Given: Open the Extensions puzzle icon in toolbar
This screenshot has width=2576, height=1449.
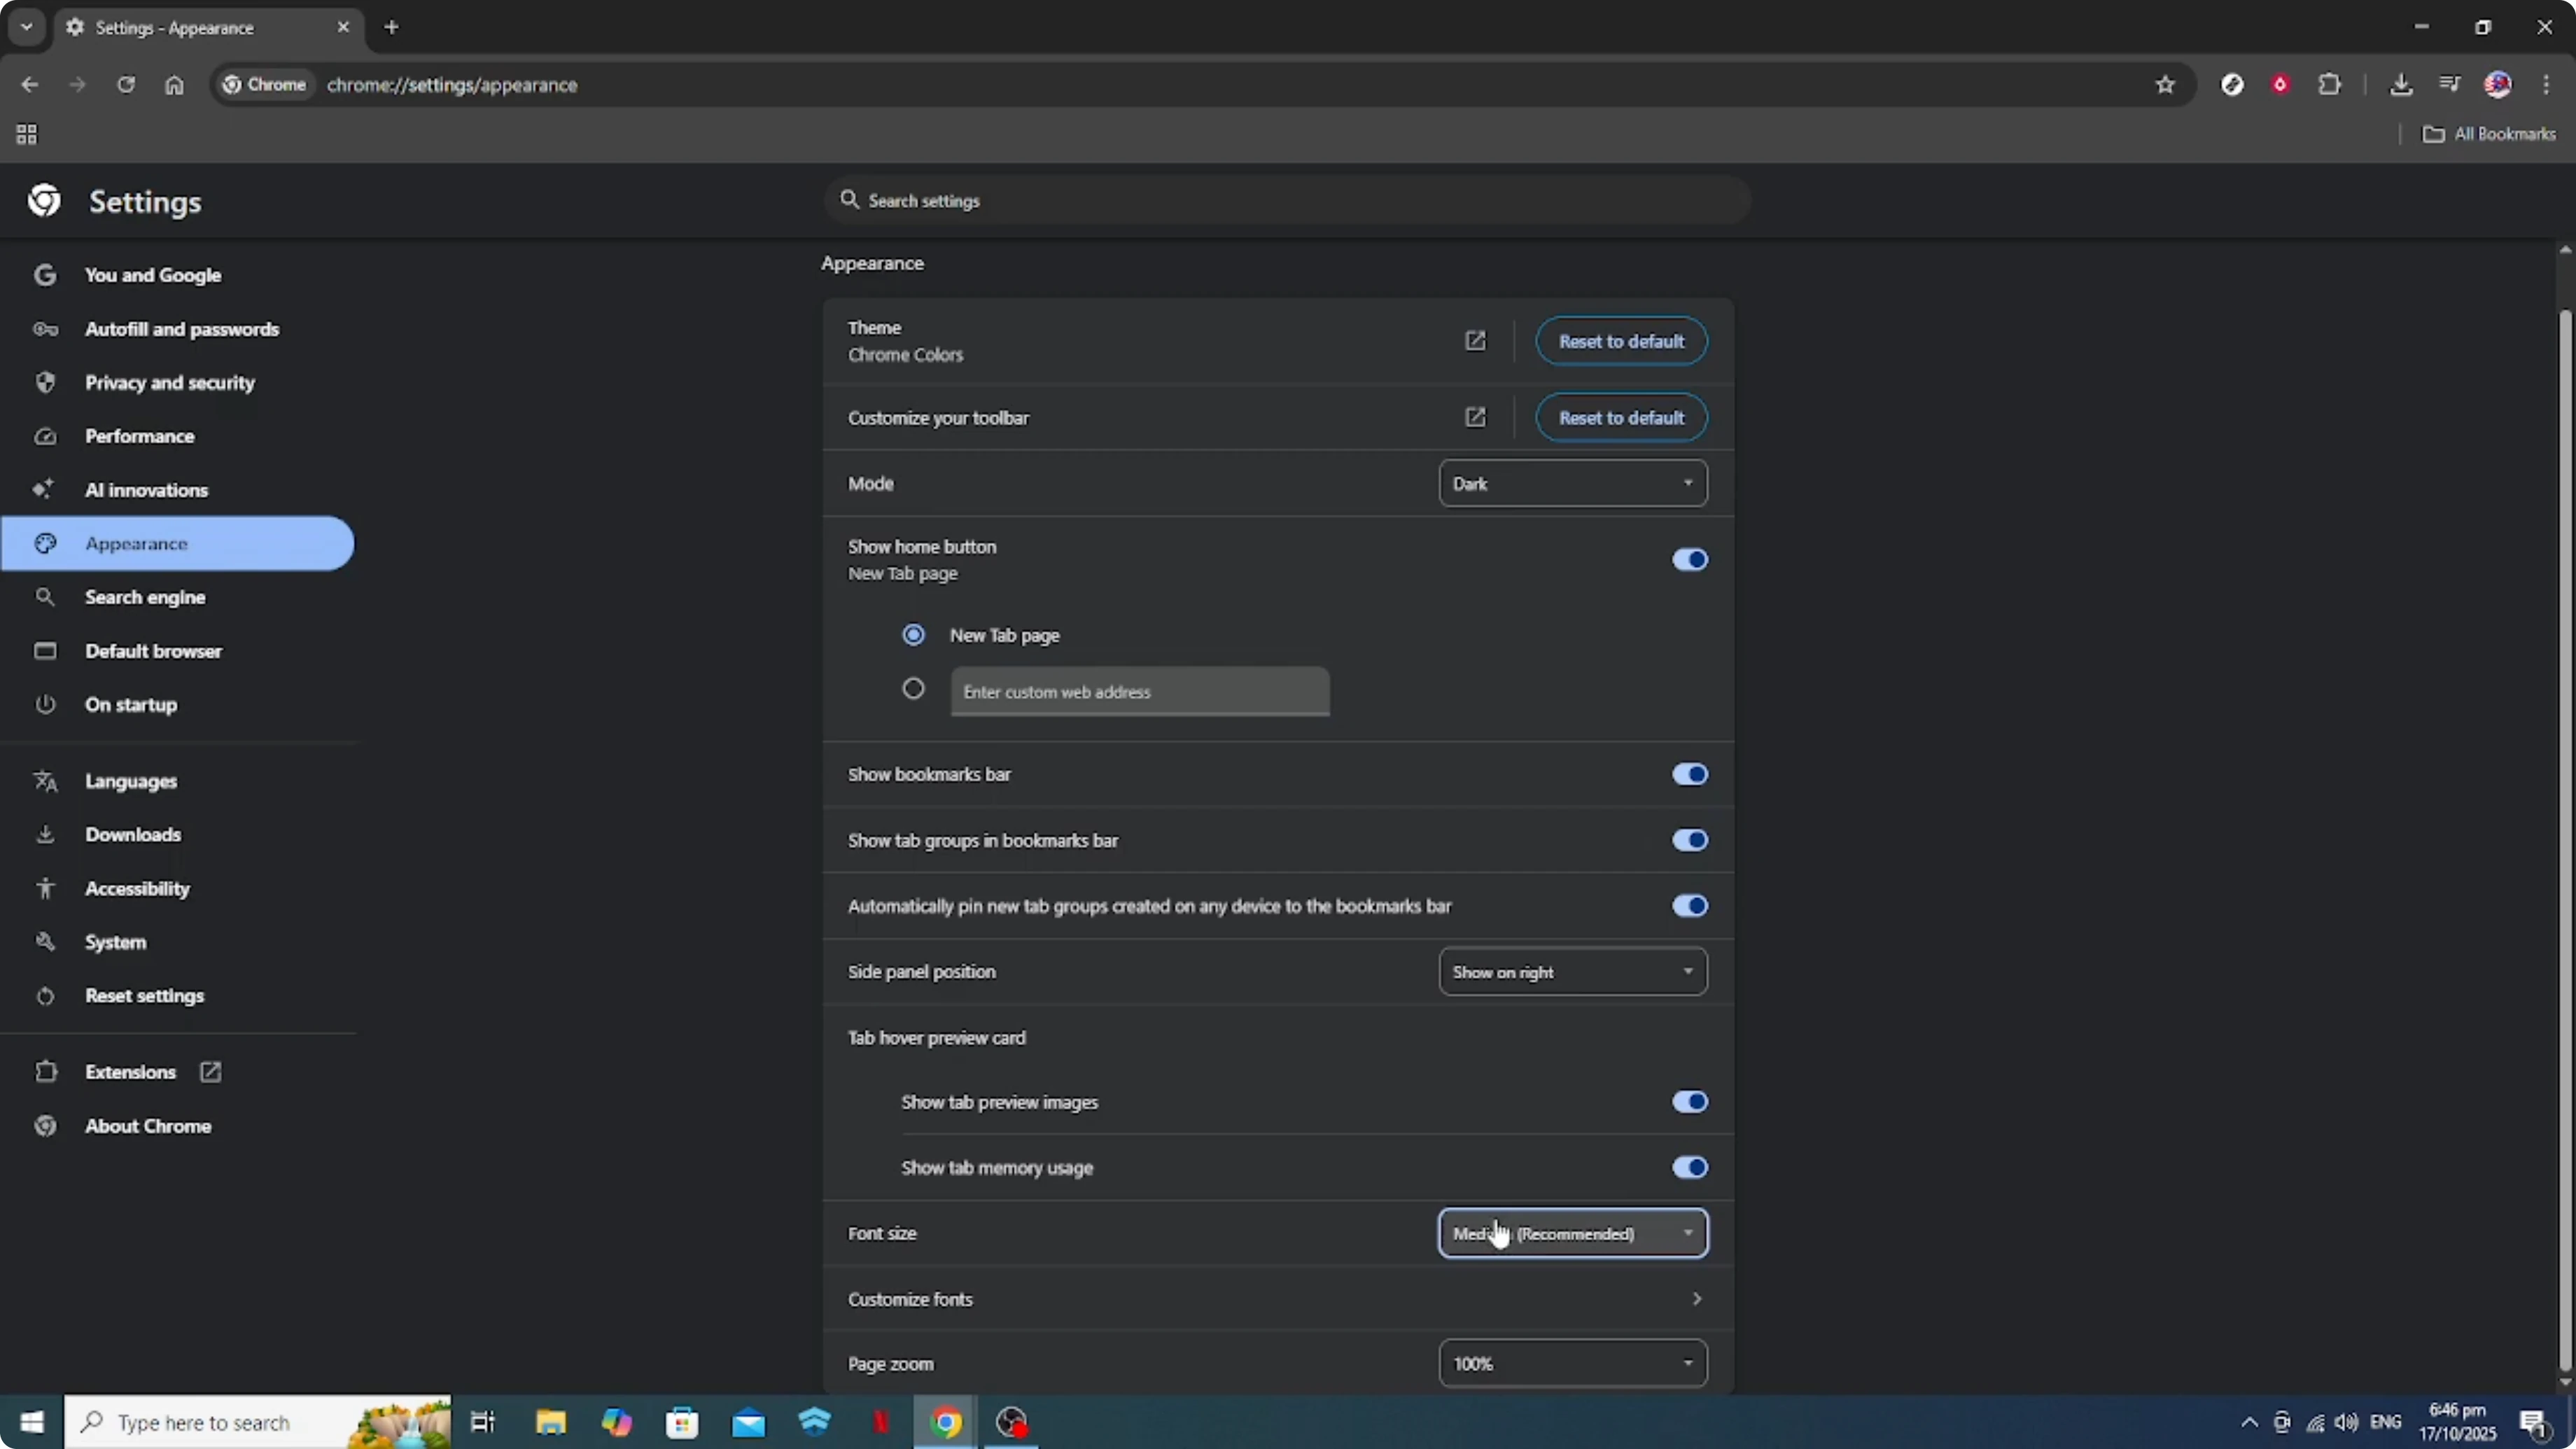Looking at the screenshot, I should pyautogui.click(x=2329, y=85).
